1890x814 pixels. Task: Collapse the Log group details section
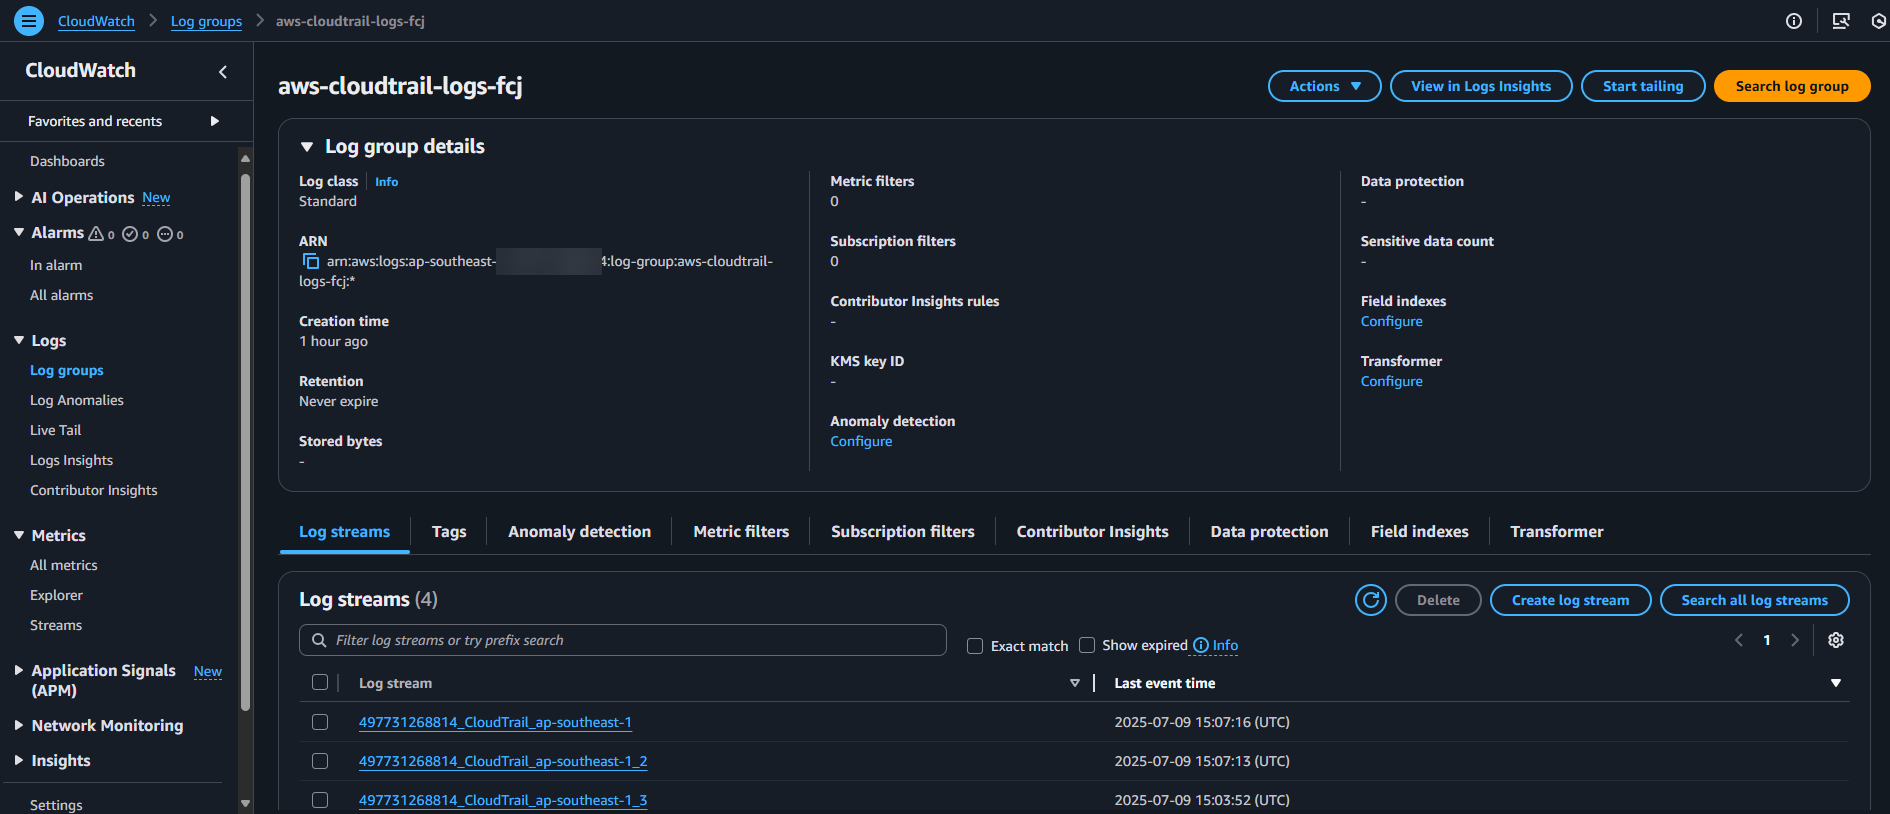(307, 147)
